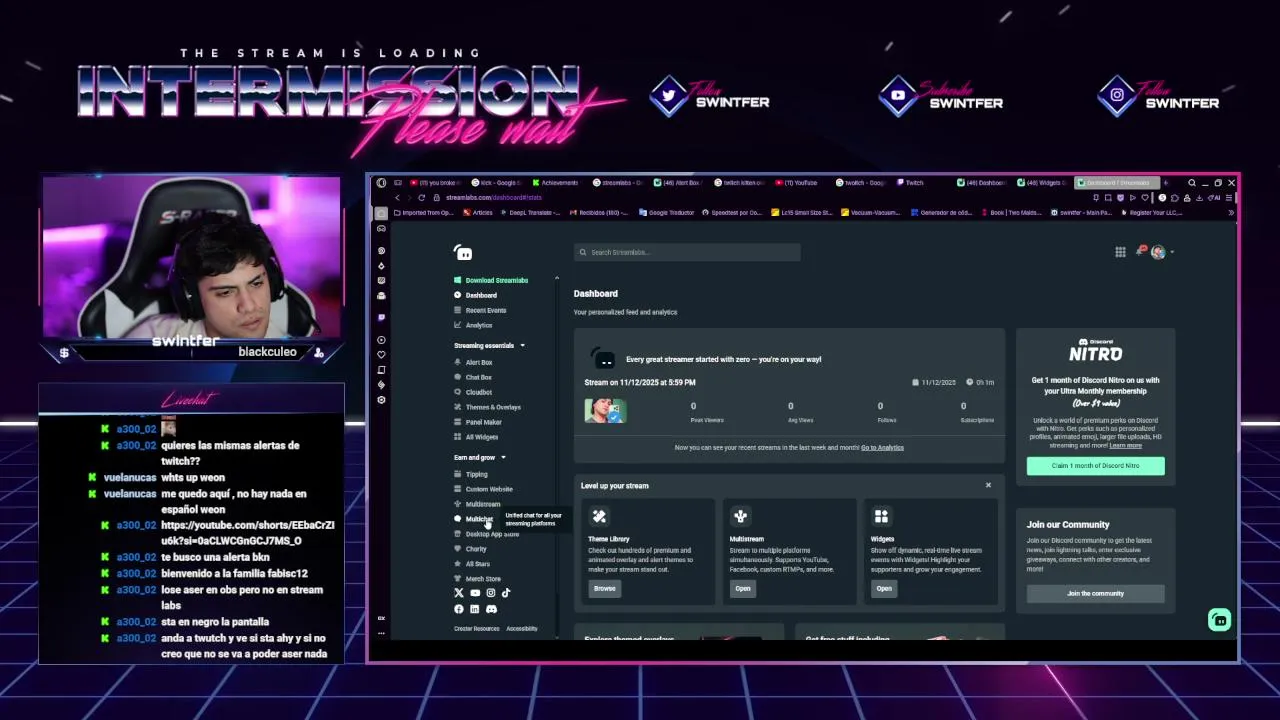
Task: Open the Streamlabs TikTok social icon
Action: [506, 593]
